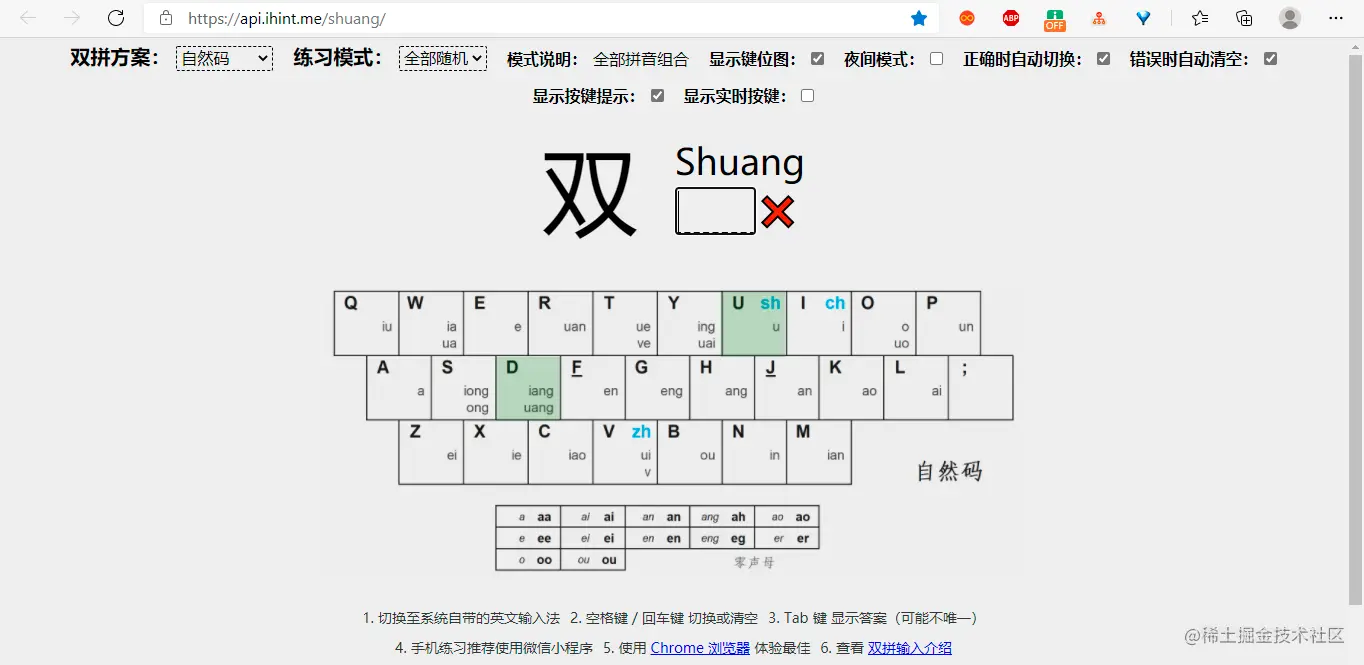Open the 双拼方案 dropdown showing 自然码
The width and height of the screenshot is (1364, 665).
click(224, 58)
